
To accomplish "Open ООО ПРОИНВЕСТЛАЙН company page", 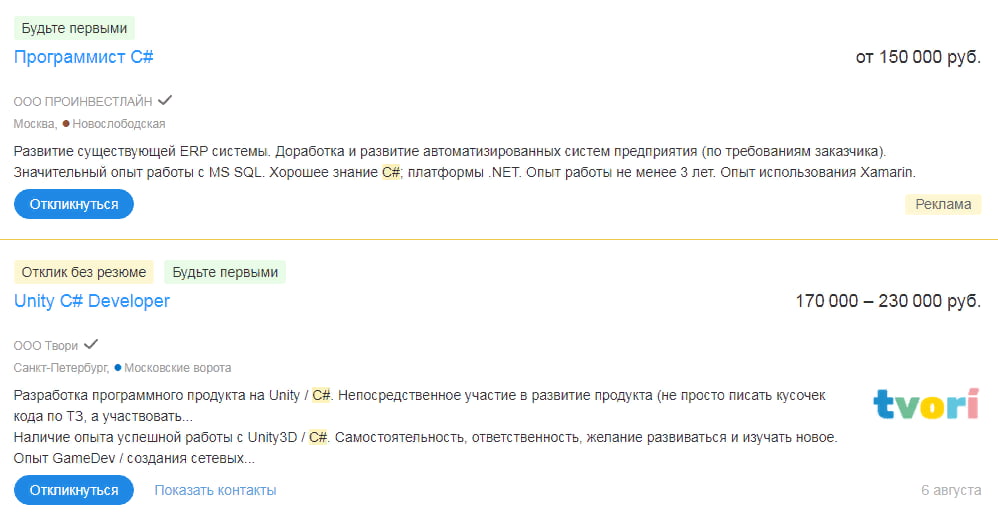I will (x=83, y=101).
